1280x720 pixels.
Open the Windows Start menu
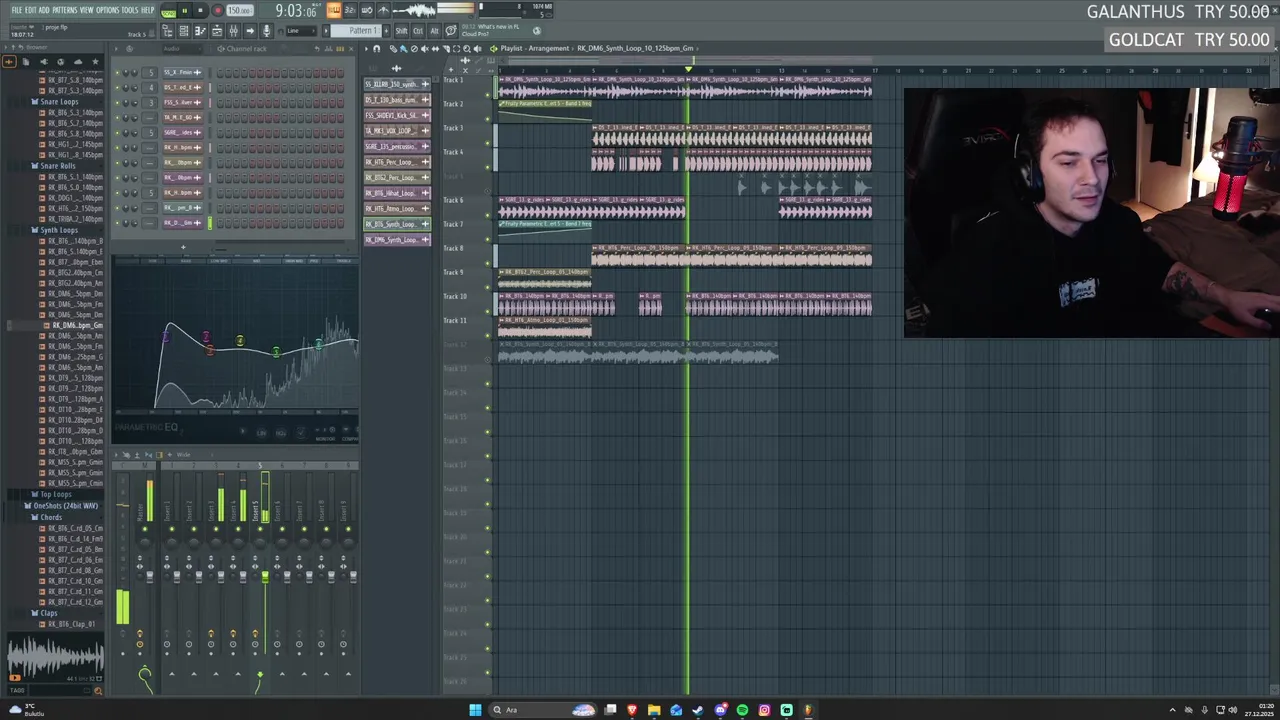(x=475, y=710)
